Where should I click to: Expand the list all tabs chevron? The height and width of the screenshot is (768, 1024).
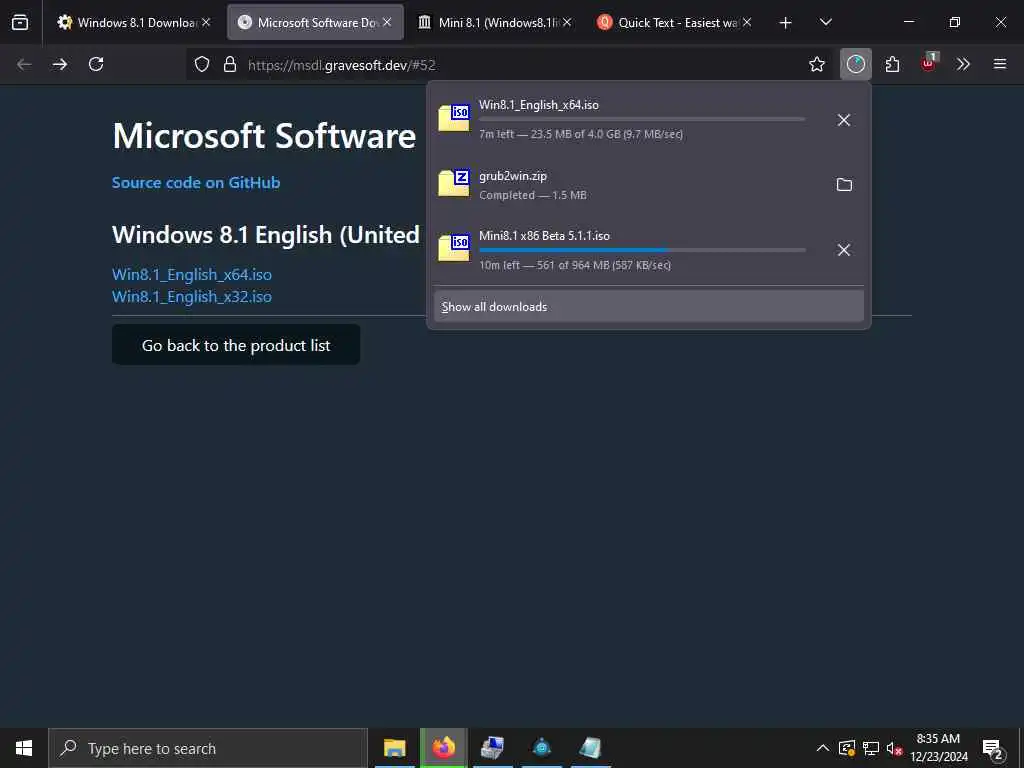[x=825, y=22]
